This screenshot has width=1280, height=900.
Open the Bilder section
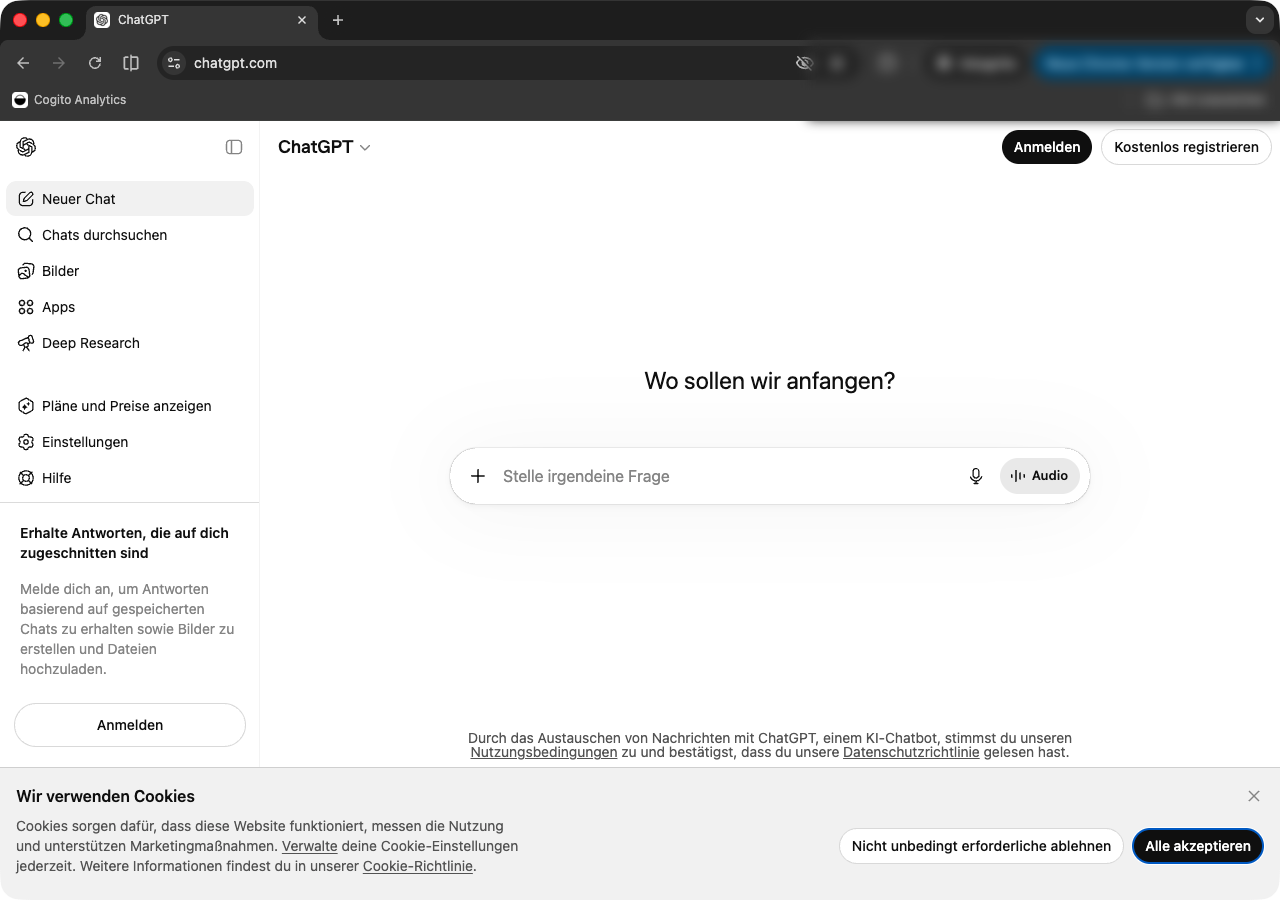[x=130, y=271]
